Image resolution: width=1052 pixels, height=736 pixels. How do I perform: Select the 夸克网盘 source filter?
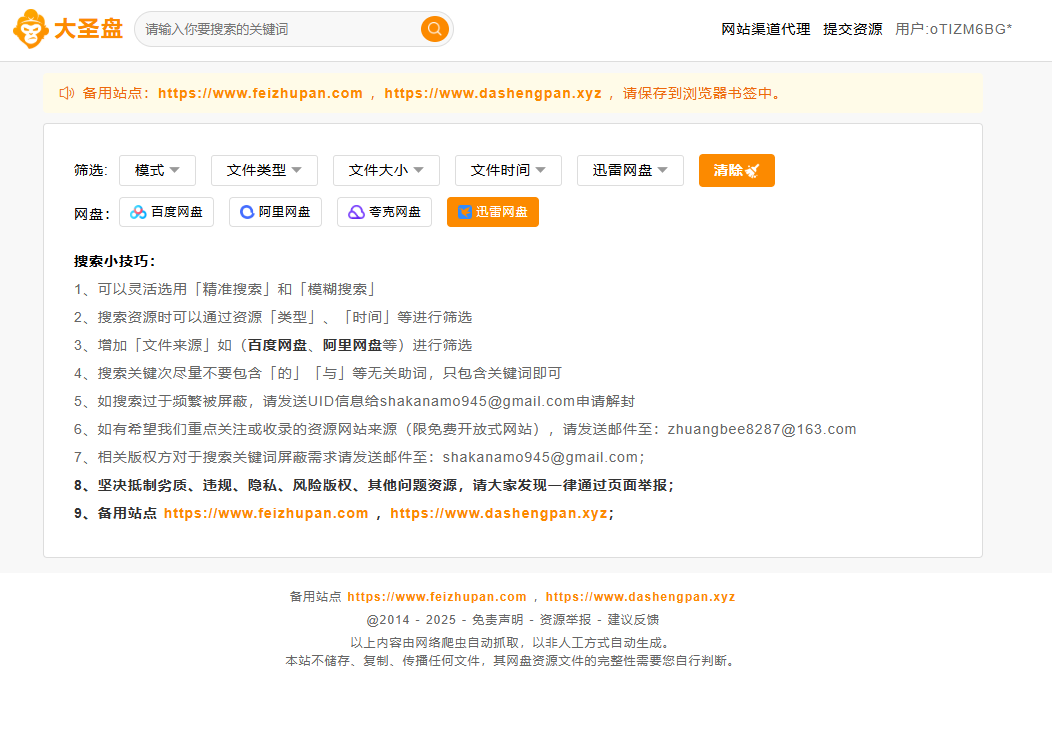pos(384,212)
